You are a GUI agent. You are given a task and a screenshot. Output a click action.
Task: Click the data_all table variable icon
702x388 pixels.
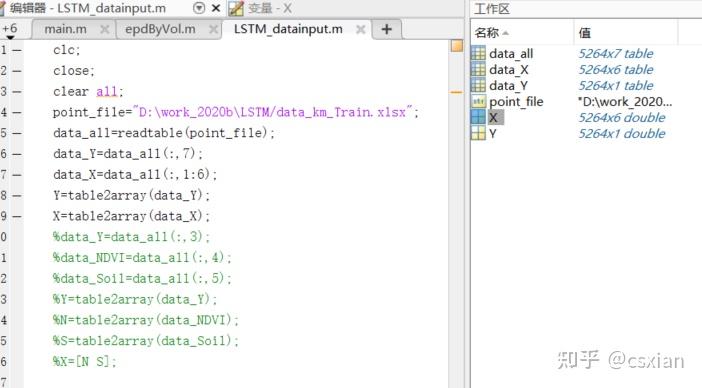coord(478,53)
